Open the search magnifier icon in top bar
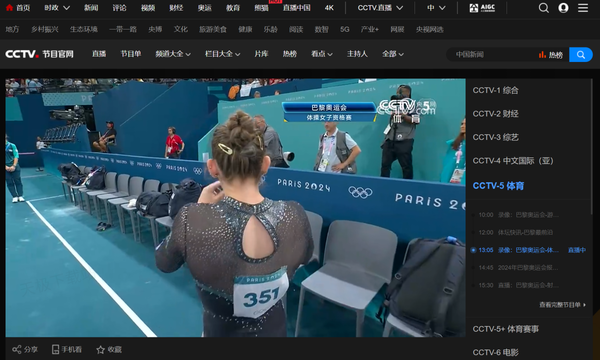The image size is (600, 360). pos(543,8)
